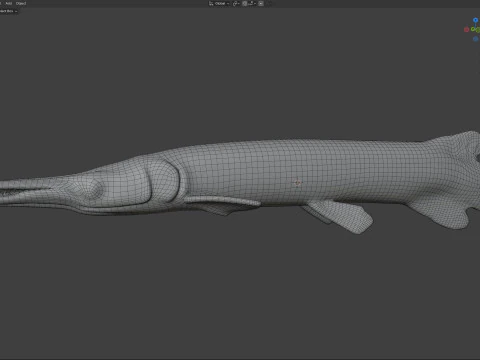Click the red negative X axis gizmo handle
This screenshot has width=480, height=360.
467,29
